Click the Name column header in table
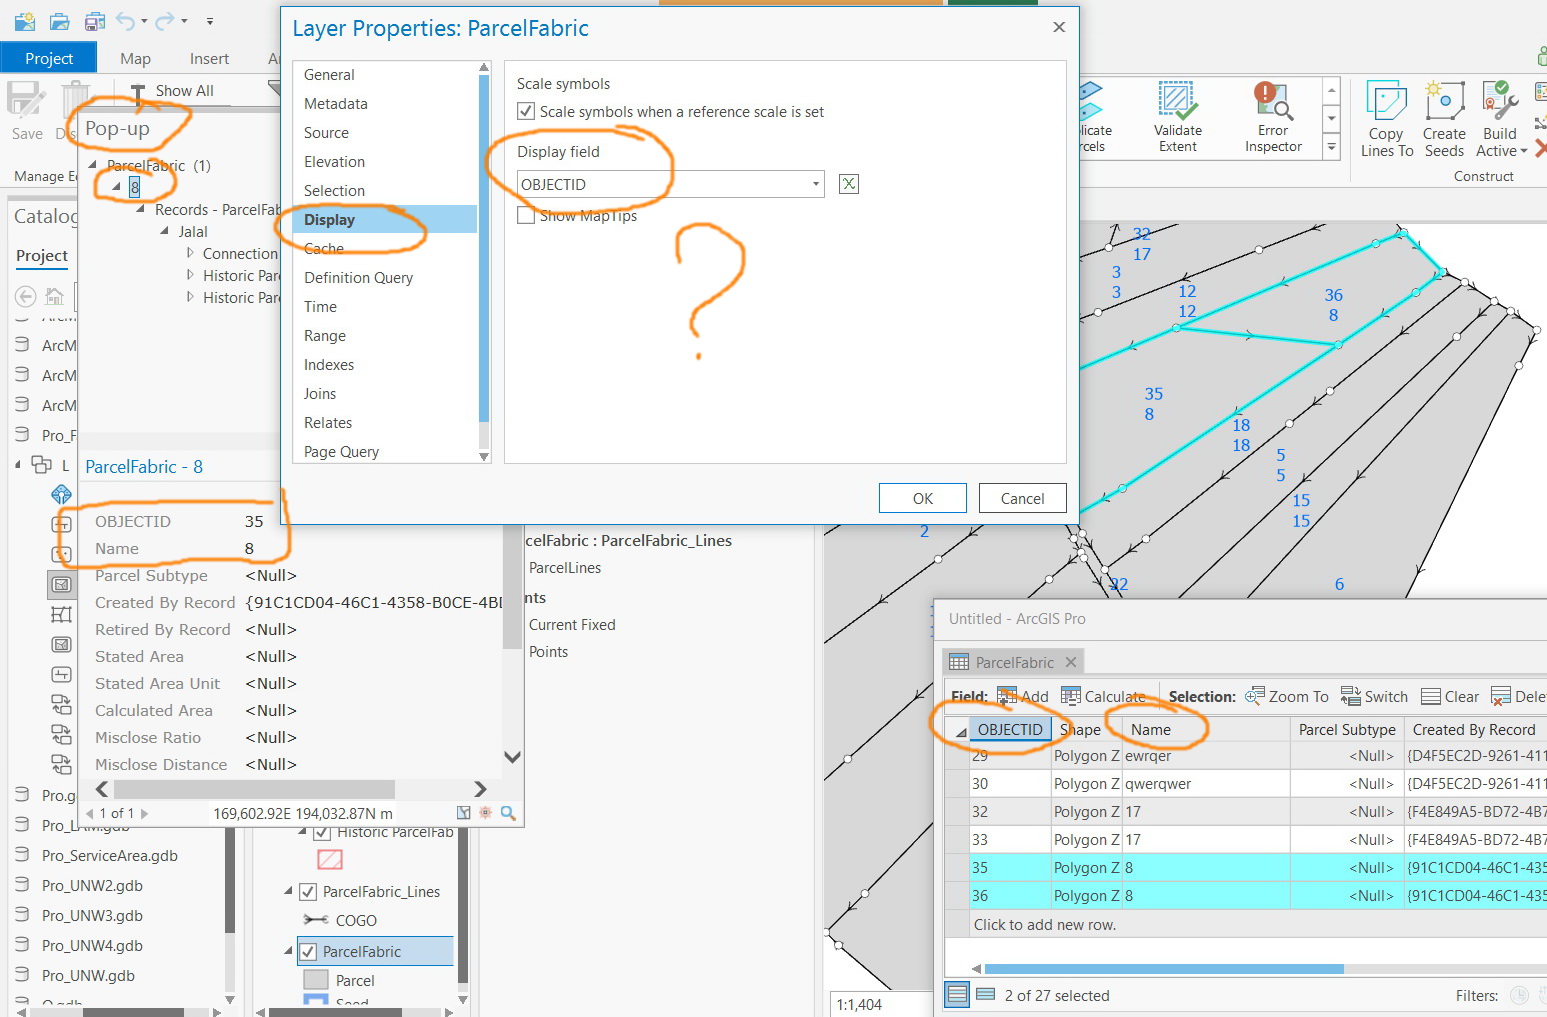 point(1206,729)
